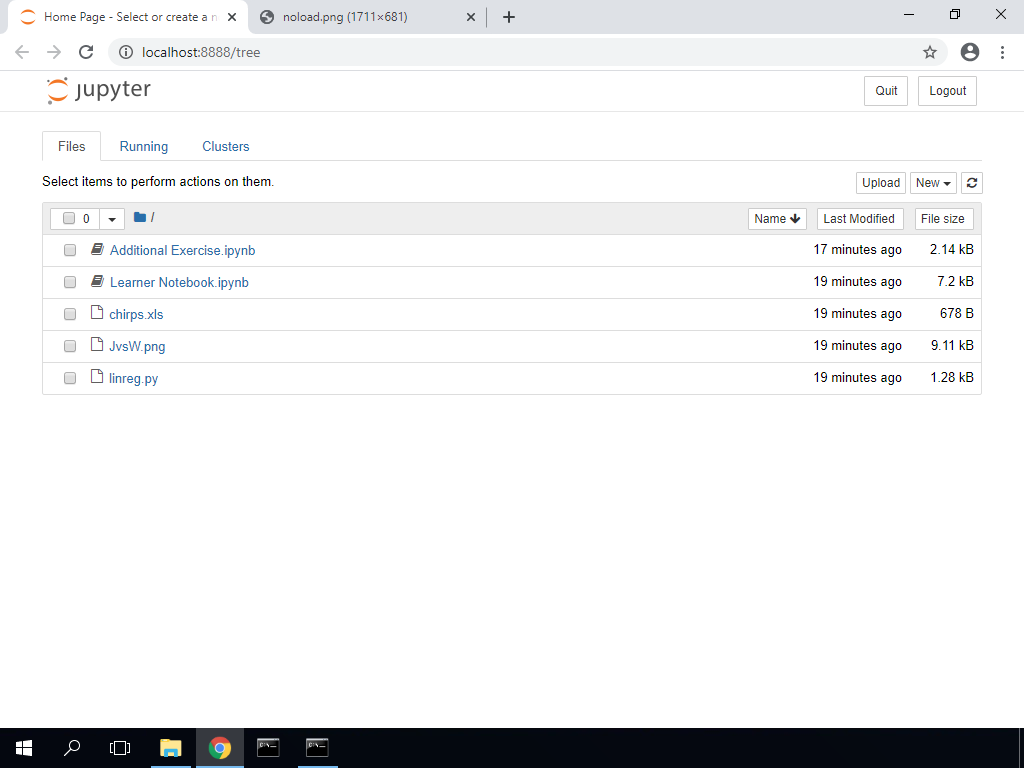Click the Logout button
Screen dimensions: 1024x768
click(x=948, y=91)
